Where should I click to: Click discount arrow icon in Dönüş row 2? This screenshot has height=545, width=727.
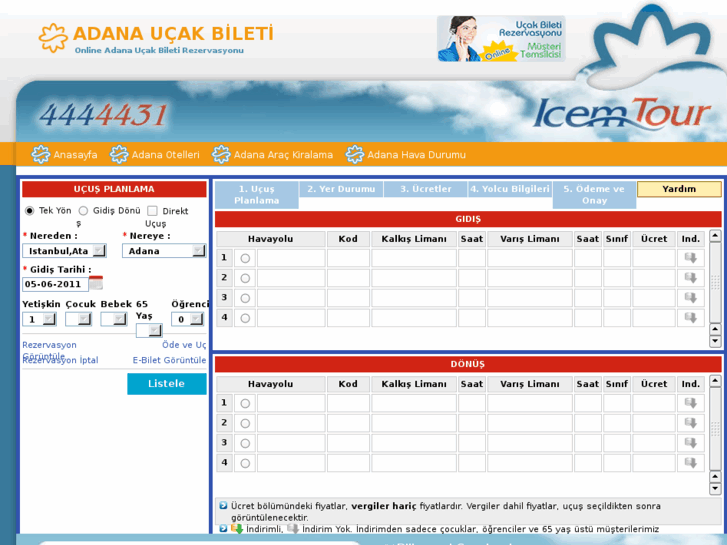[691, 423]
